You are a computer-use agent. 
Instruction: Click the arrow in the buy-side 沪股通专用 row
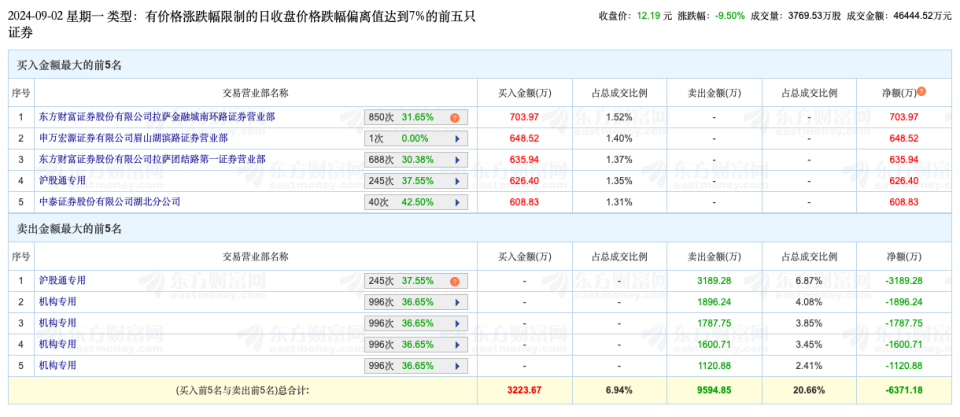click(455, 180)
